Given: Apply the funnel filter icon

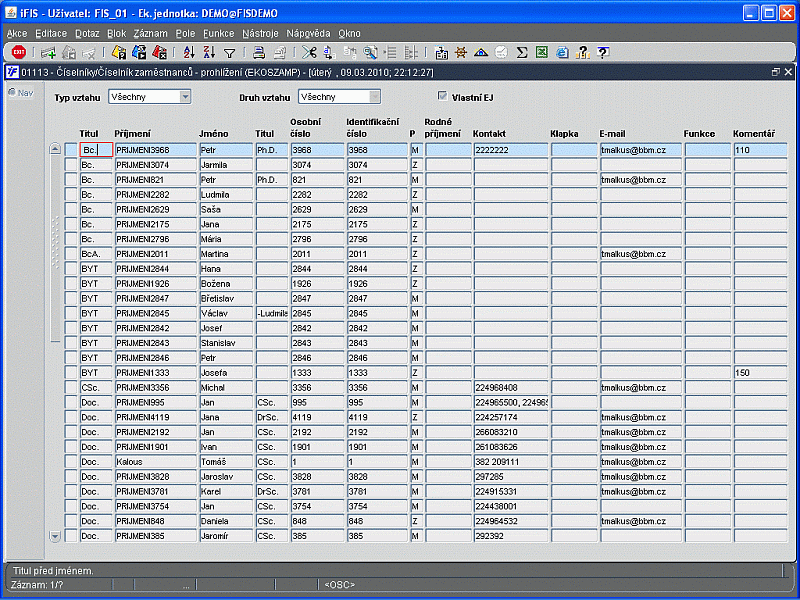Looking at the screenshot, I should click(229, 52).
